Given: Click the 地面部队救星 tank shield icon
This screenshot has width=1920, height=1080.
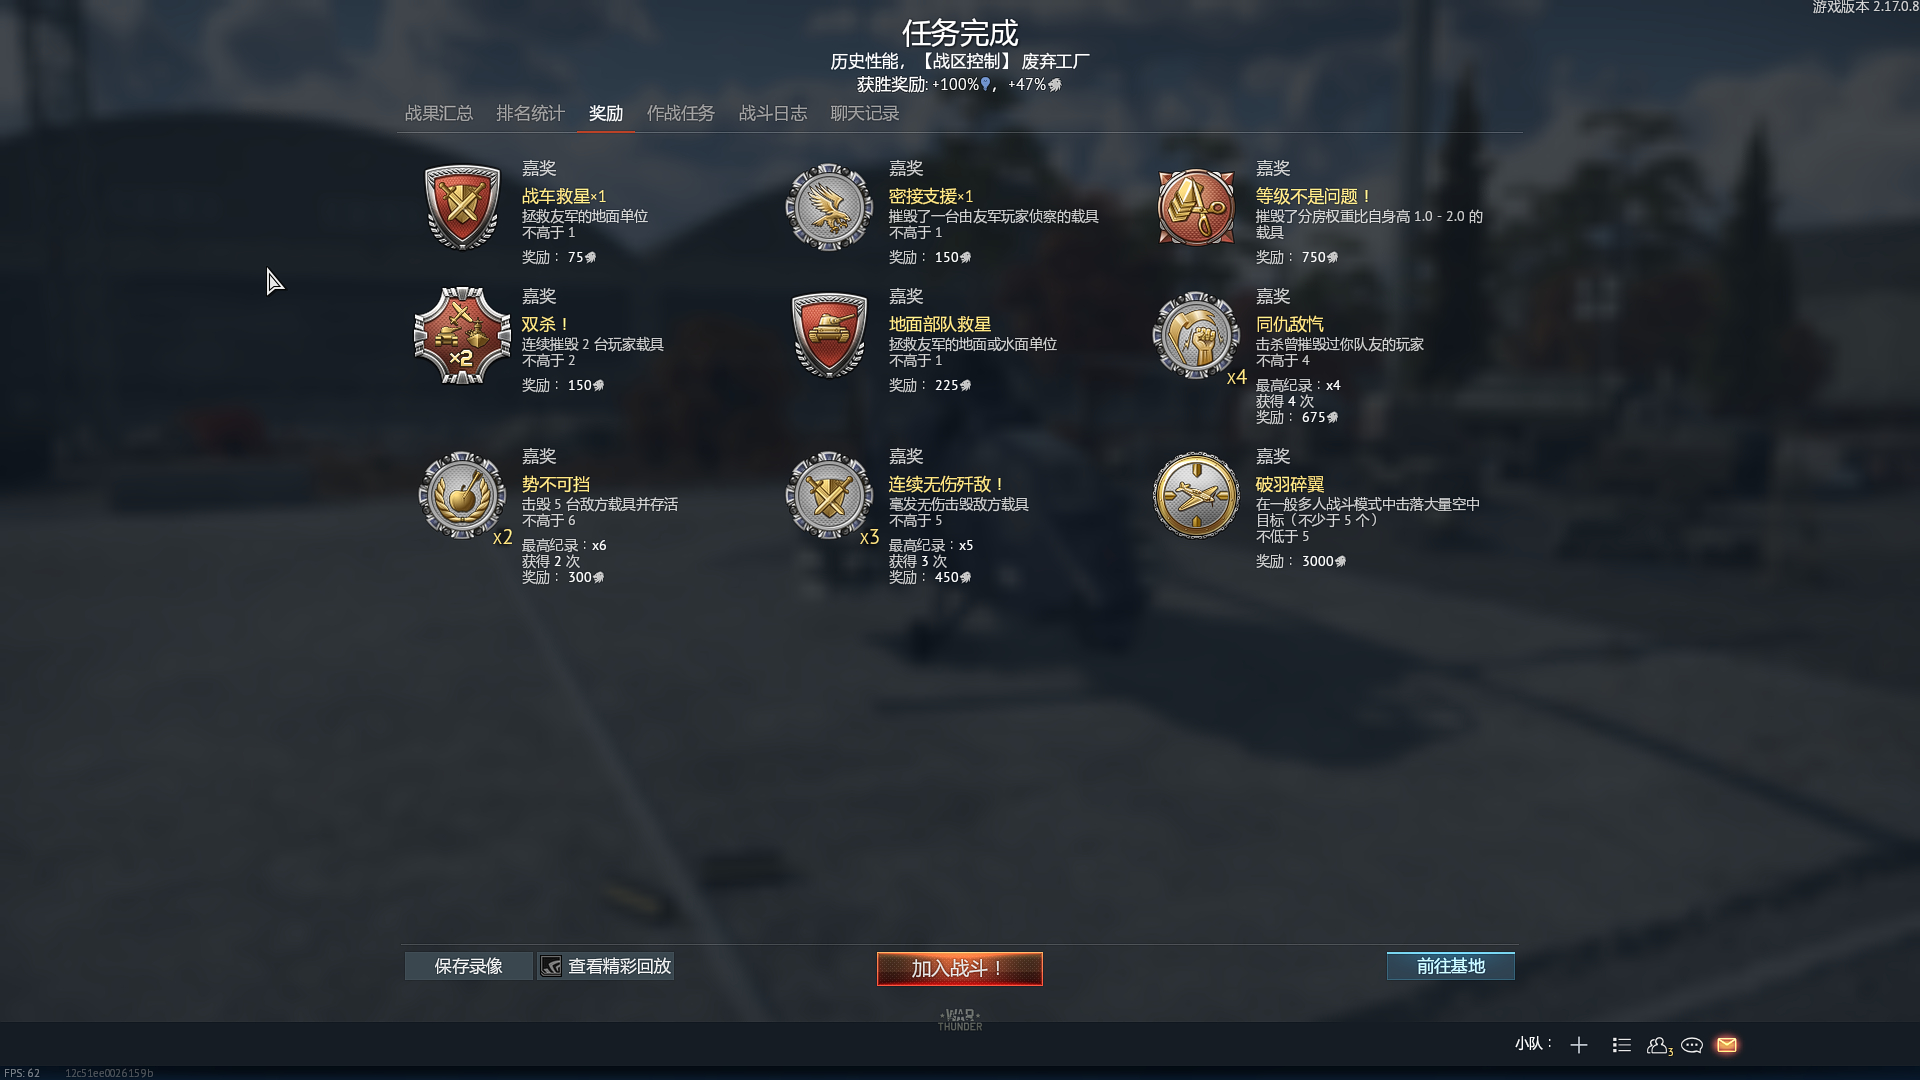Looking at the screenshot, I should [829, 335].
